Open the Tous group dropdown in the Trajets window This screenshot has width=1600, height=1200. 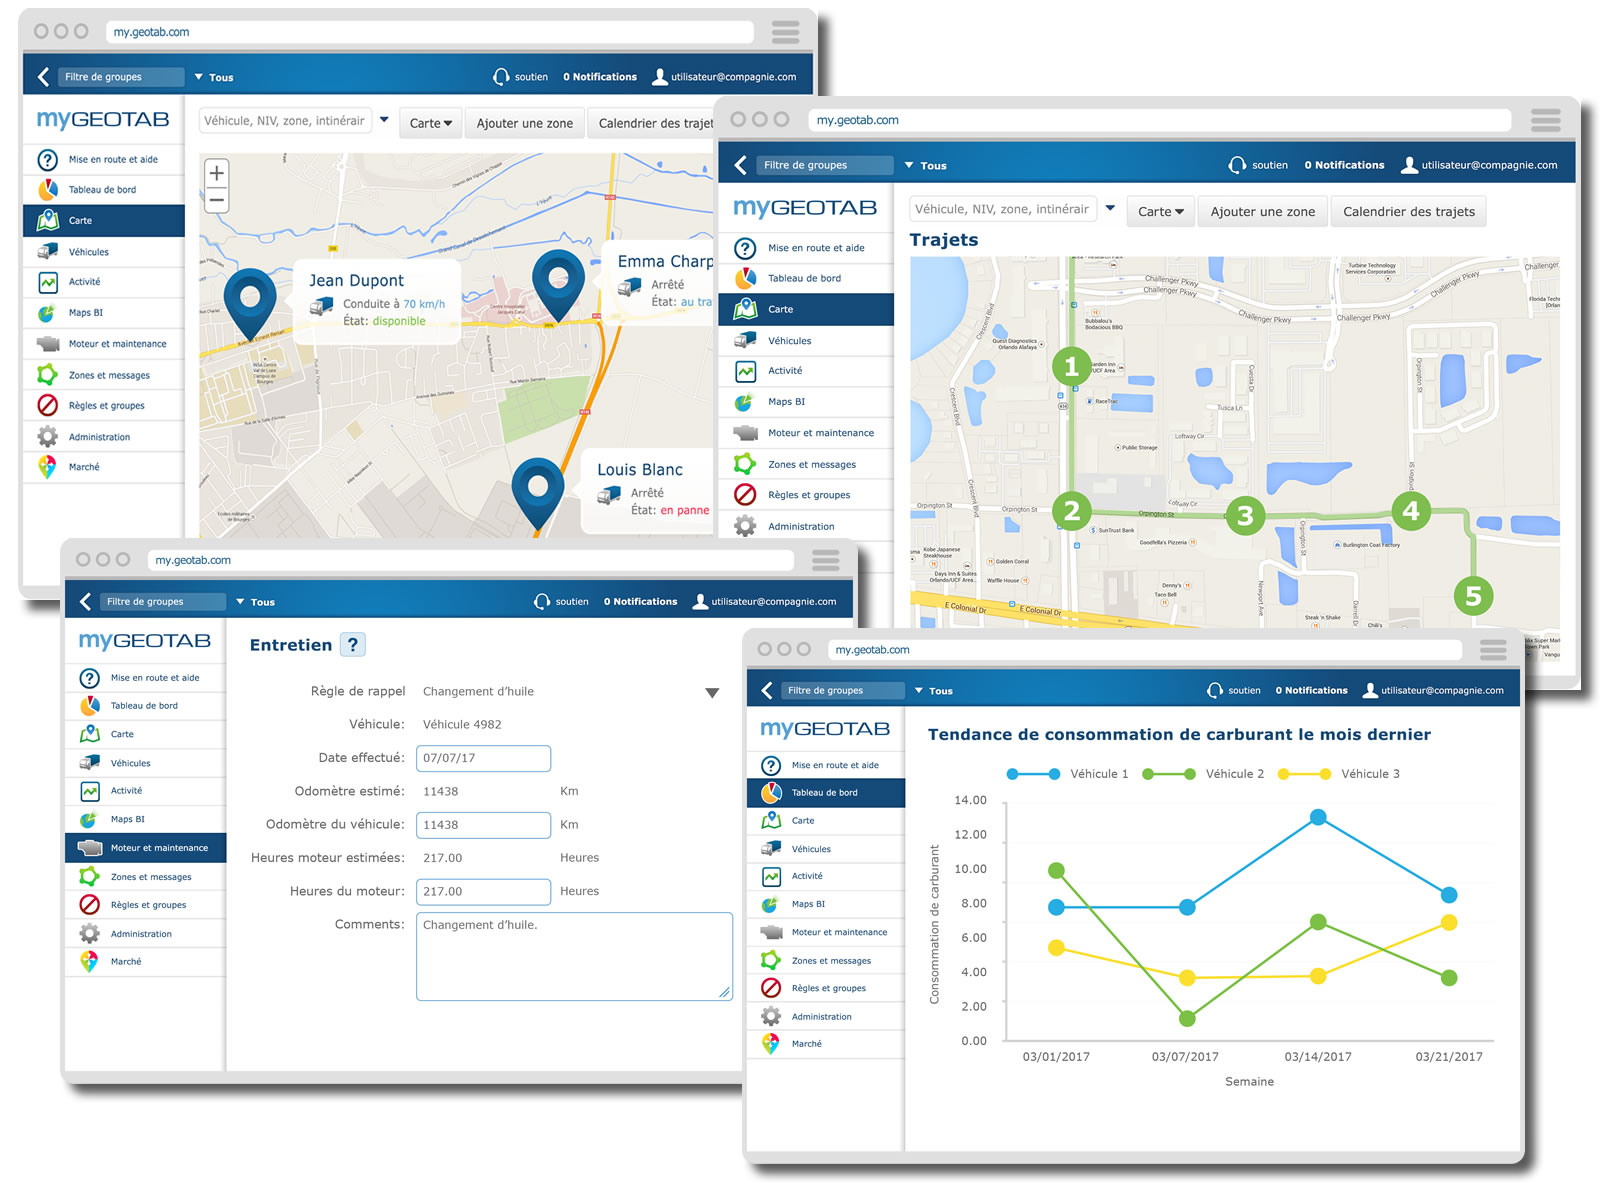tap(925, 166)
